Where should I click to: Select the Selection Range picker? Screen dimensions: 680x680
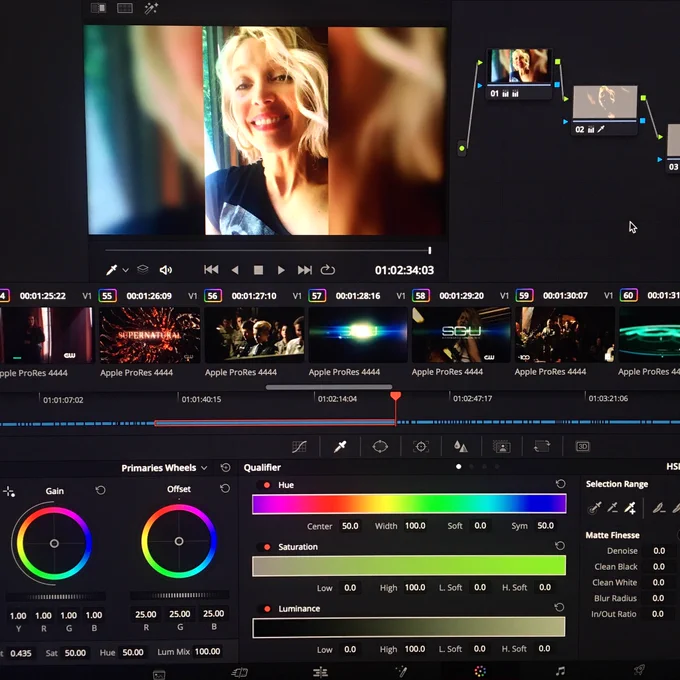(x=594, y=507)
